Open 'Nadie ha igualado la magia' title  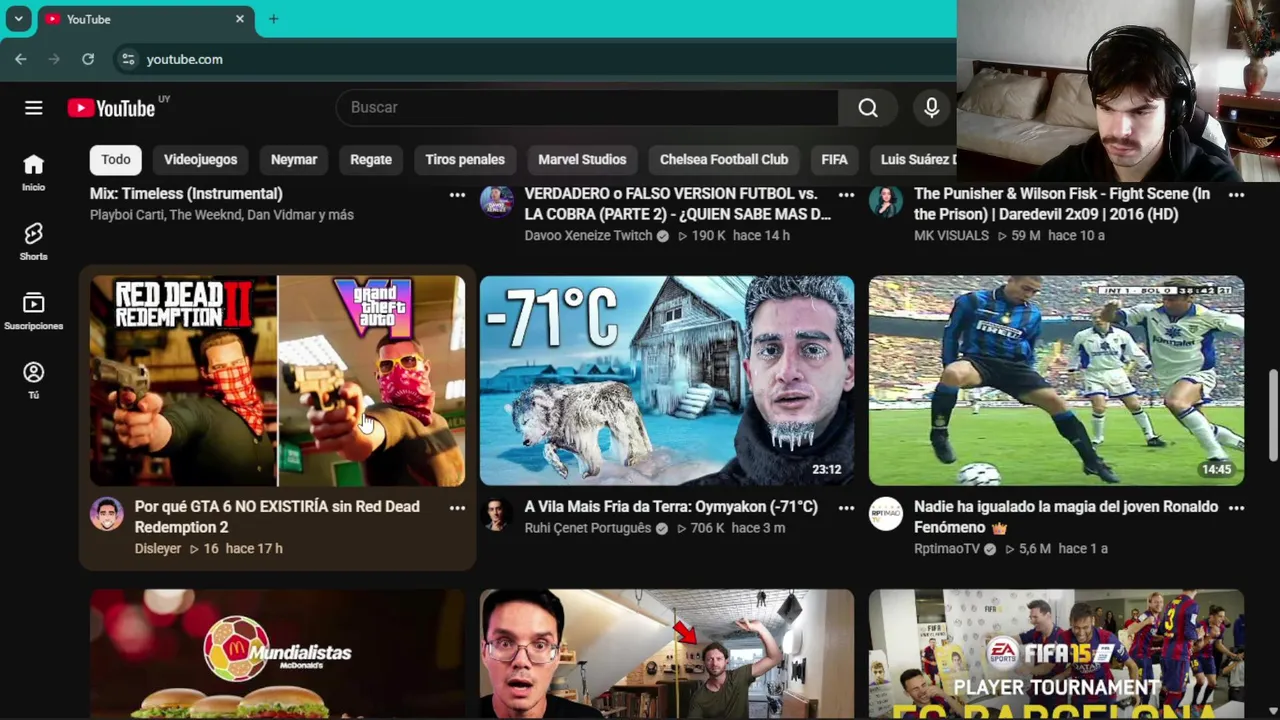pyautogui.click(x=1066, y=517)
